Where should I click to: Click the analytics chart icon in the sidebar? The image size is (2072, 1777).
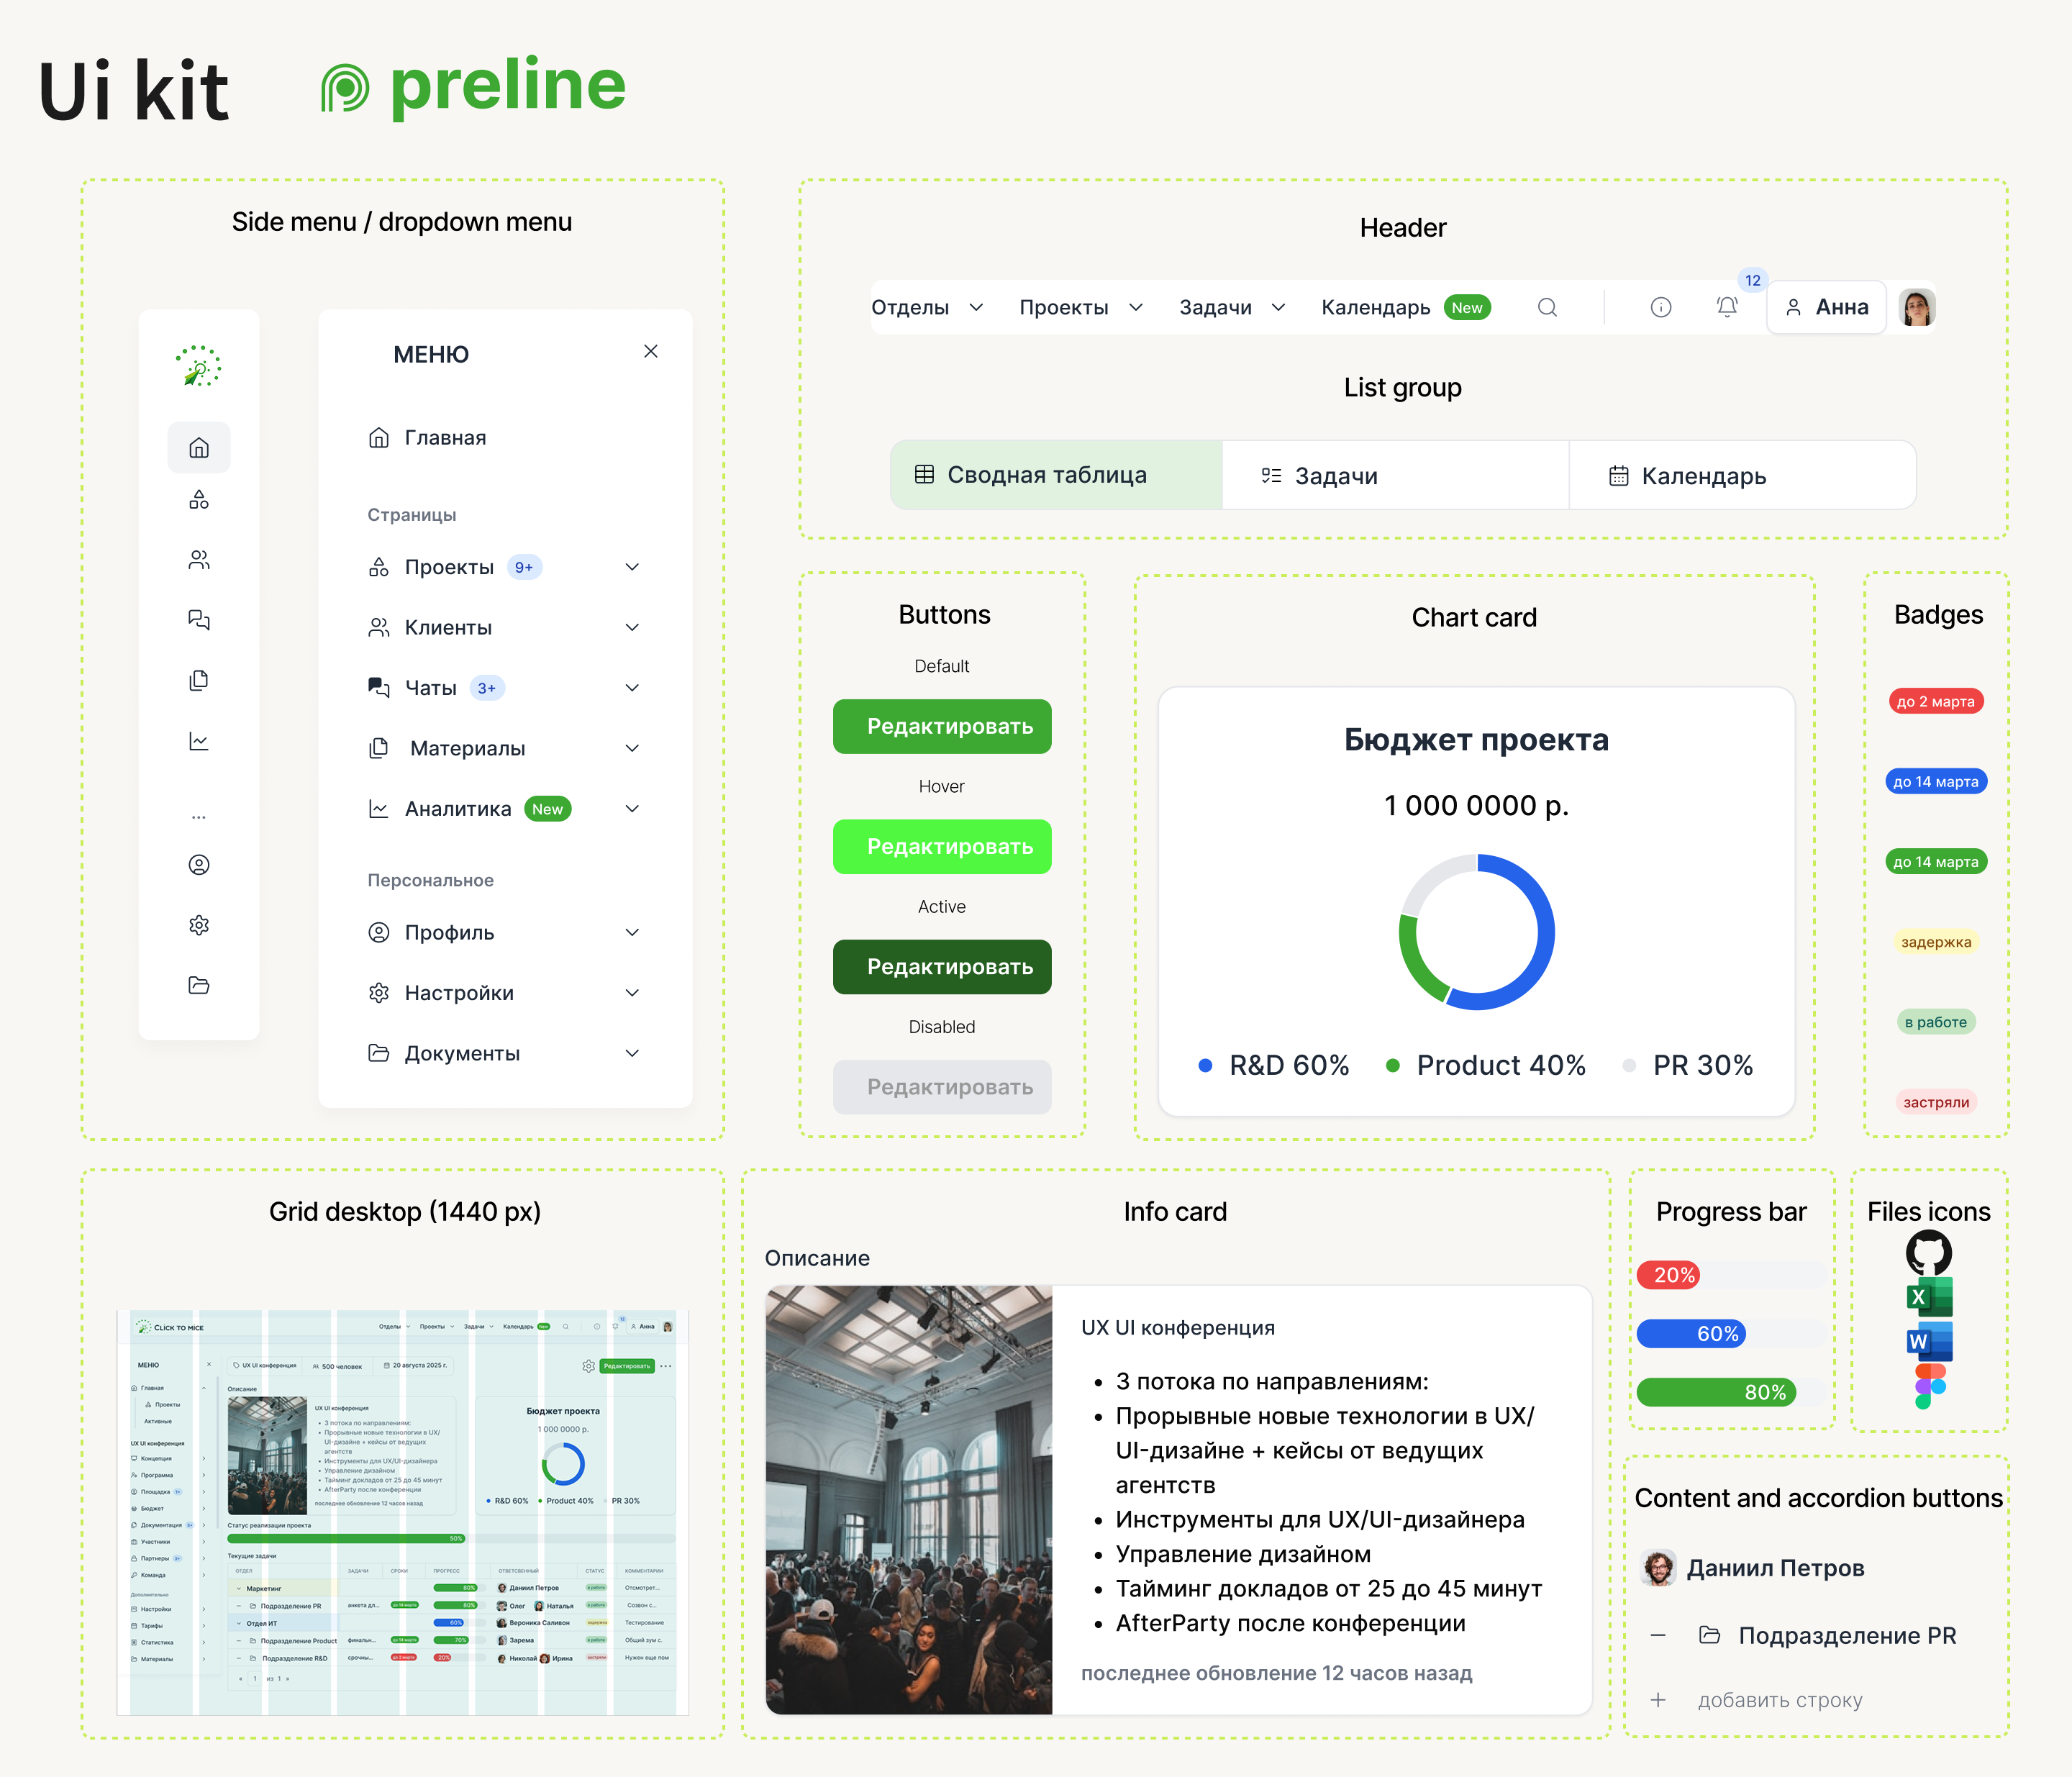coord(198,741)
